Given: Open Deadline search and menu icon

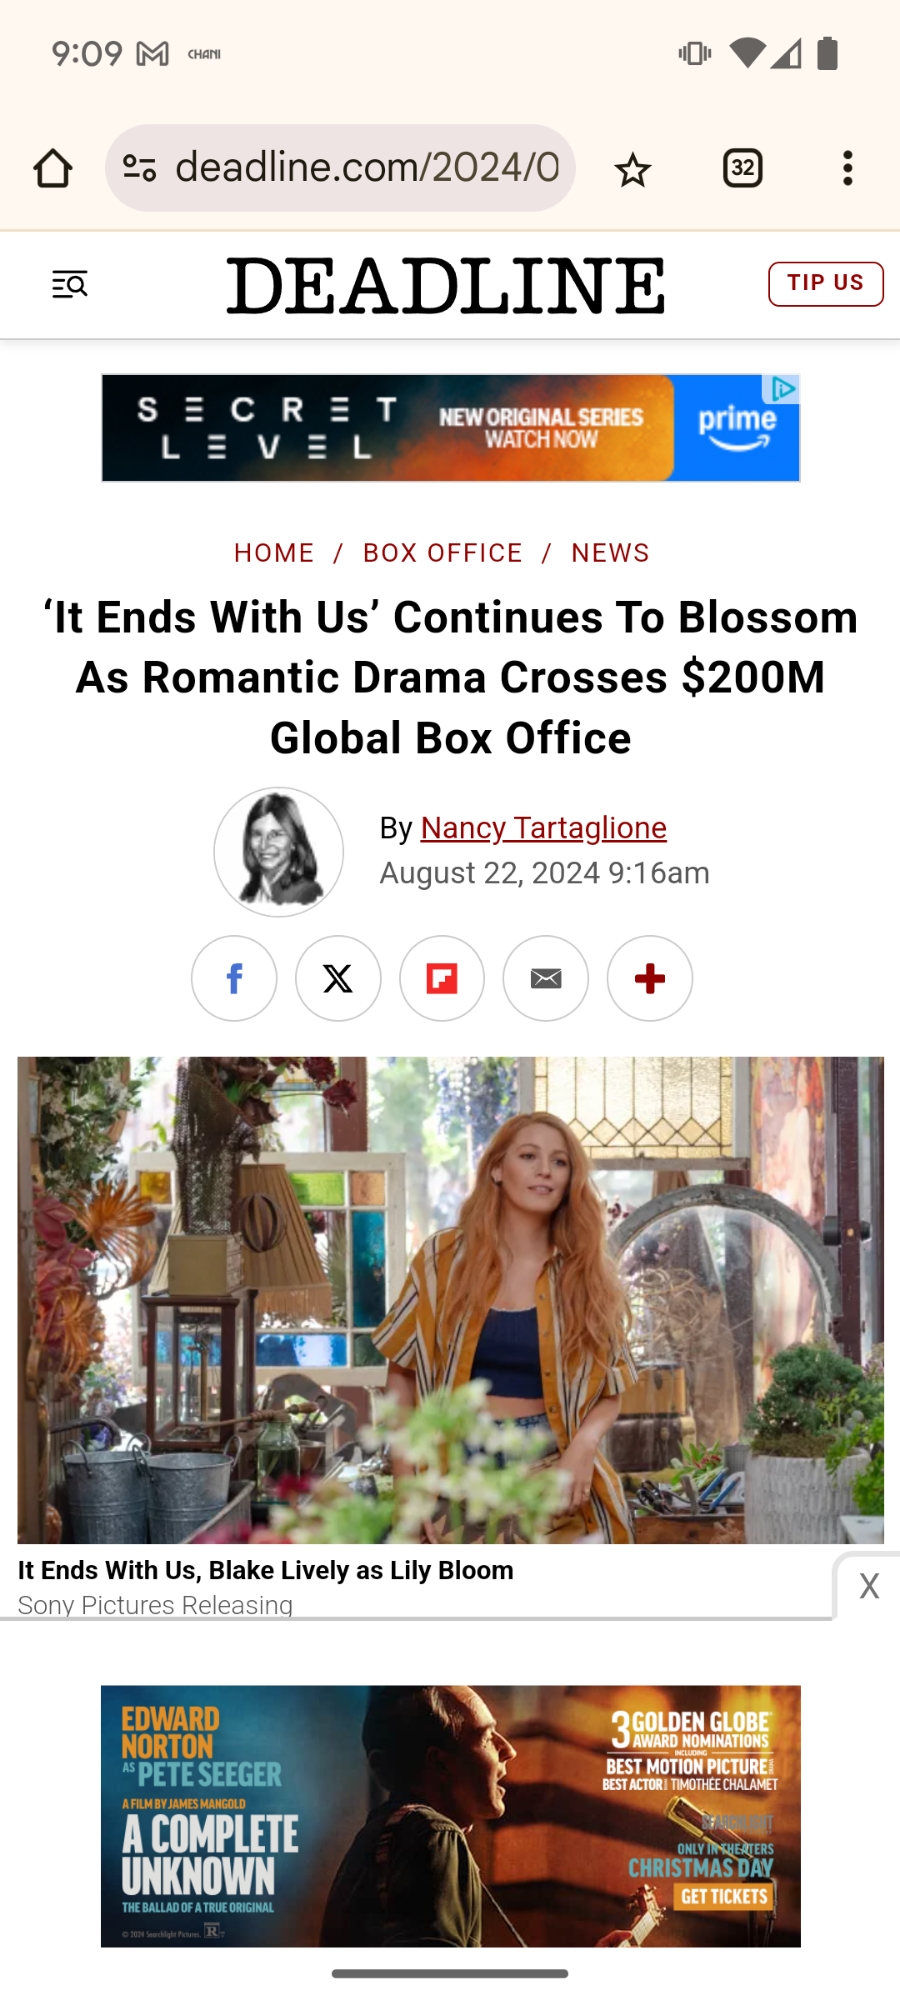Looking at the screenshot, I should (x=70, y=285).
